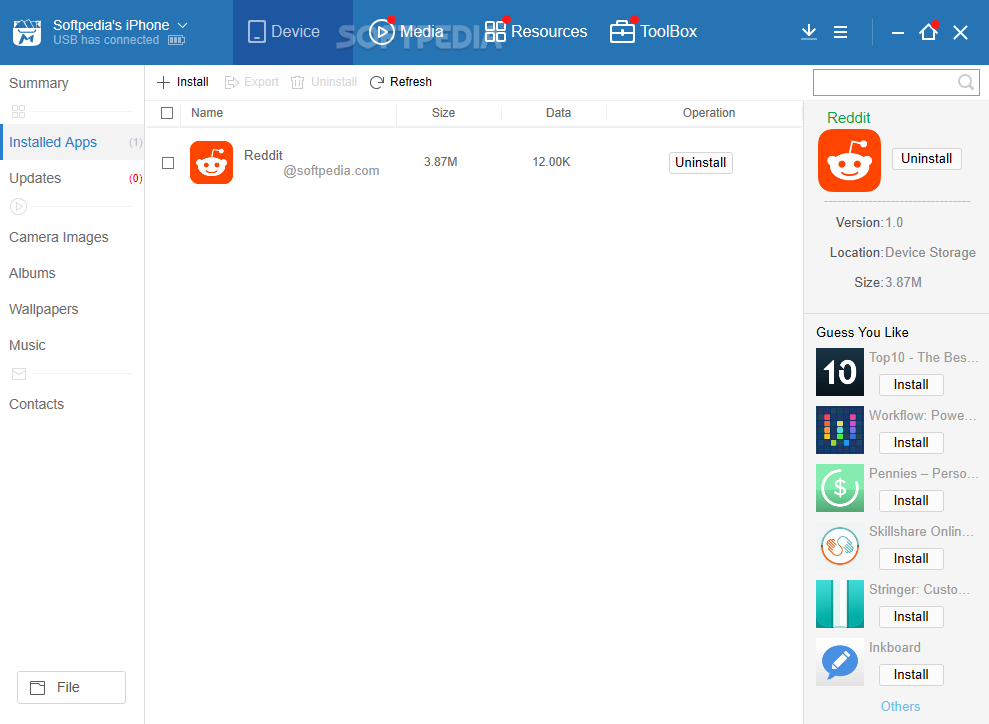Click the battery icon under device name

[176, 40]
